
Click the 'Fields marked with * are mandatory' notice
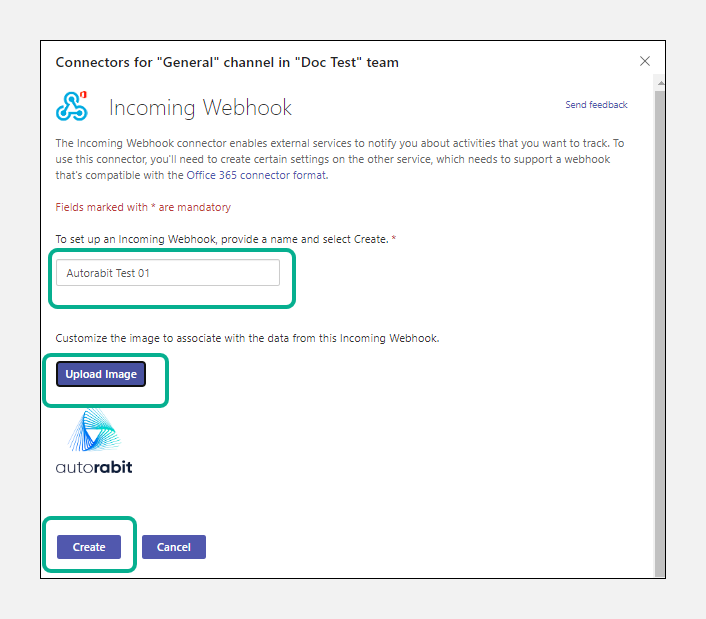[143, 207]
